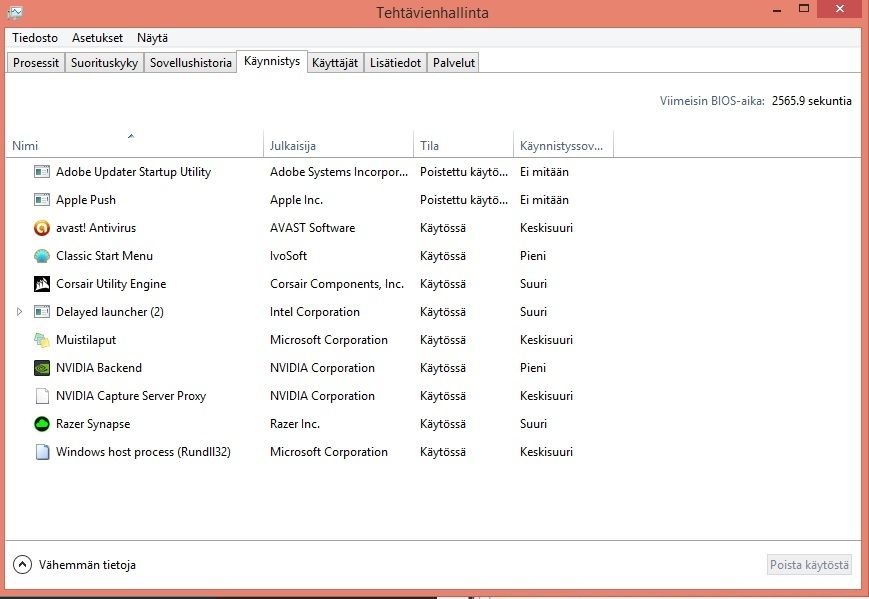Click the Windows host process file icon
This screenshot has height=599, width=869.
coord(42,452)
